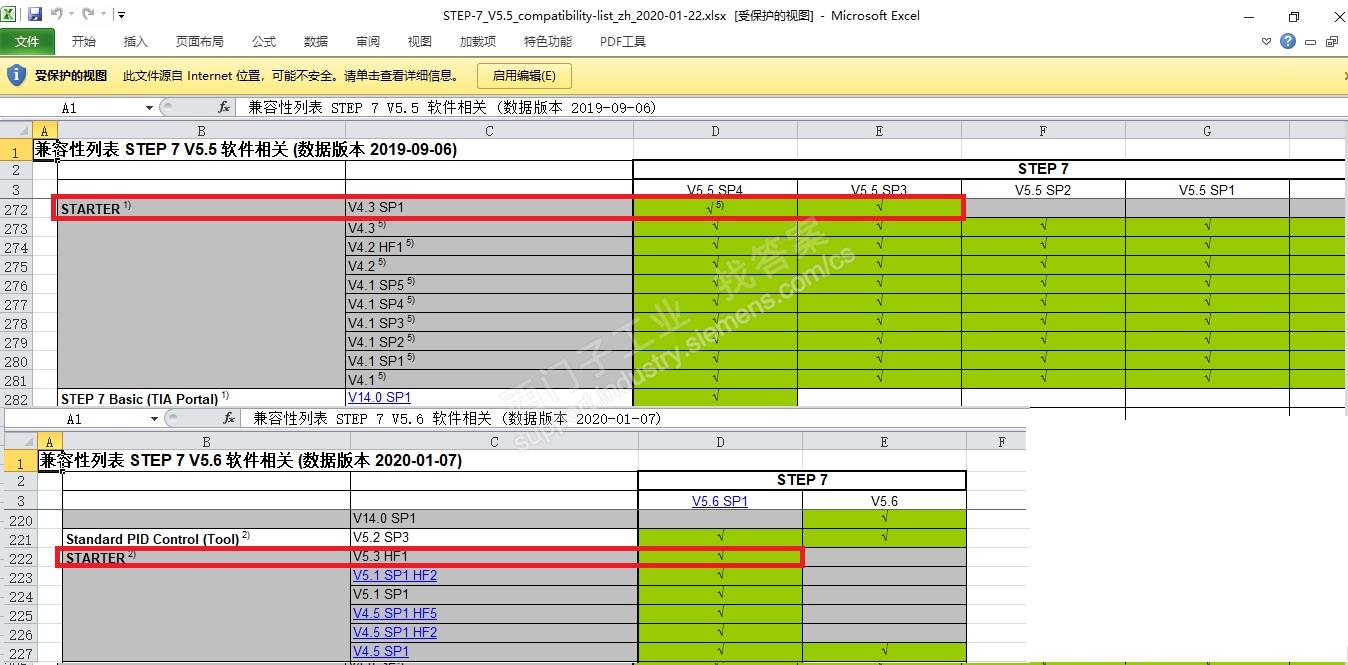Click the A1 Name Box of V5.5 sheet
Screen dimensions: 1348x665
pyautogui.click(x=72, y=107)
